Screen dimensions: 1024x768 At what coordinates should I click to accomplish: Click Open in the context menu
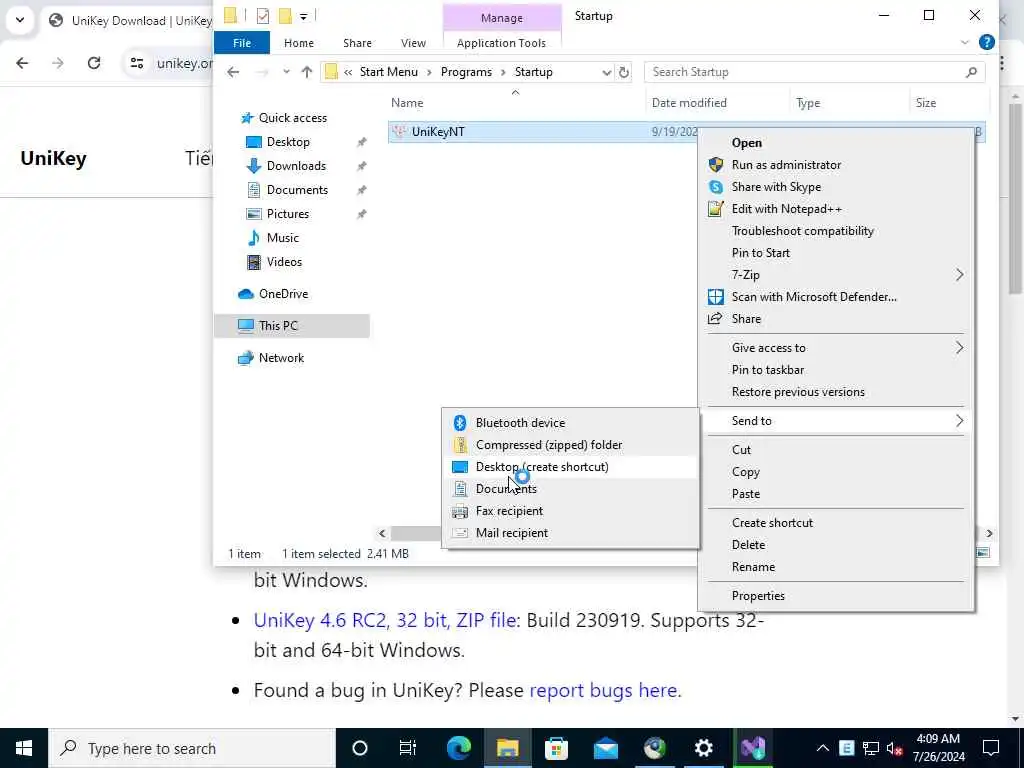(836, 142)
